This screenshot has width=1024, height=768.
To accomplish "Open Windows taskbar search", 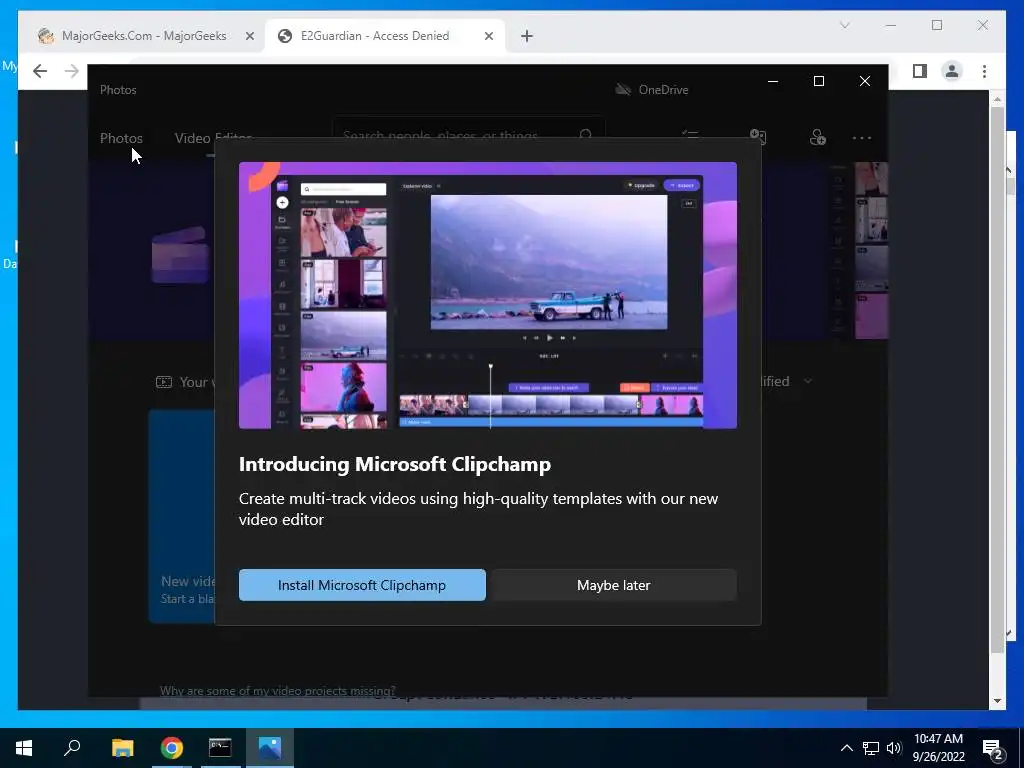I will (72, 747).
